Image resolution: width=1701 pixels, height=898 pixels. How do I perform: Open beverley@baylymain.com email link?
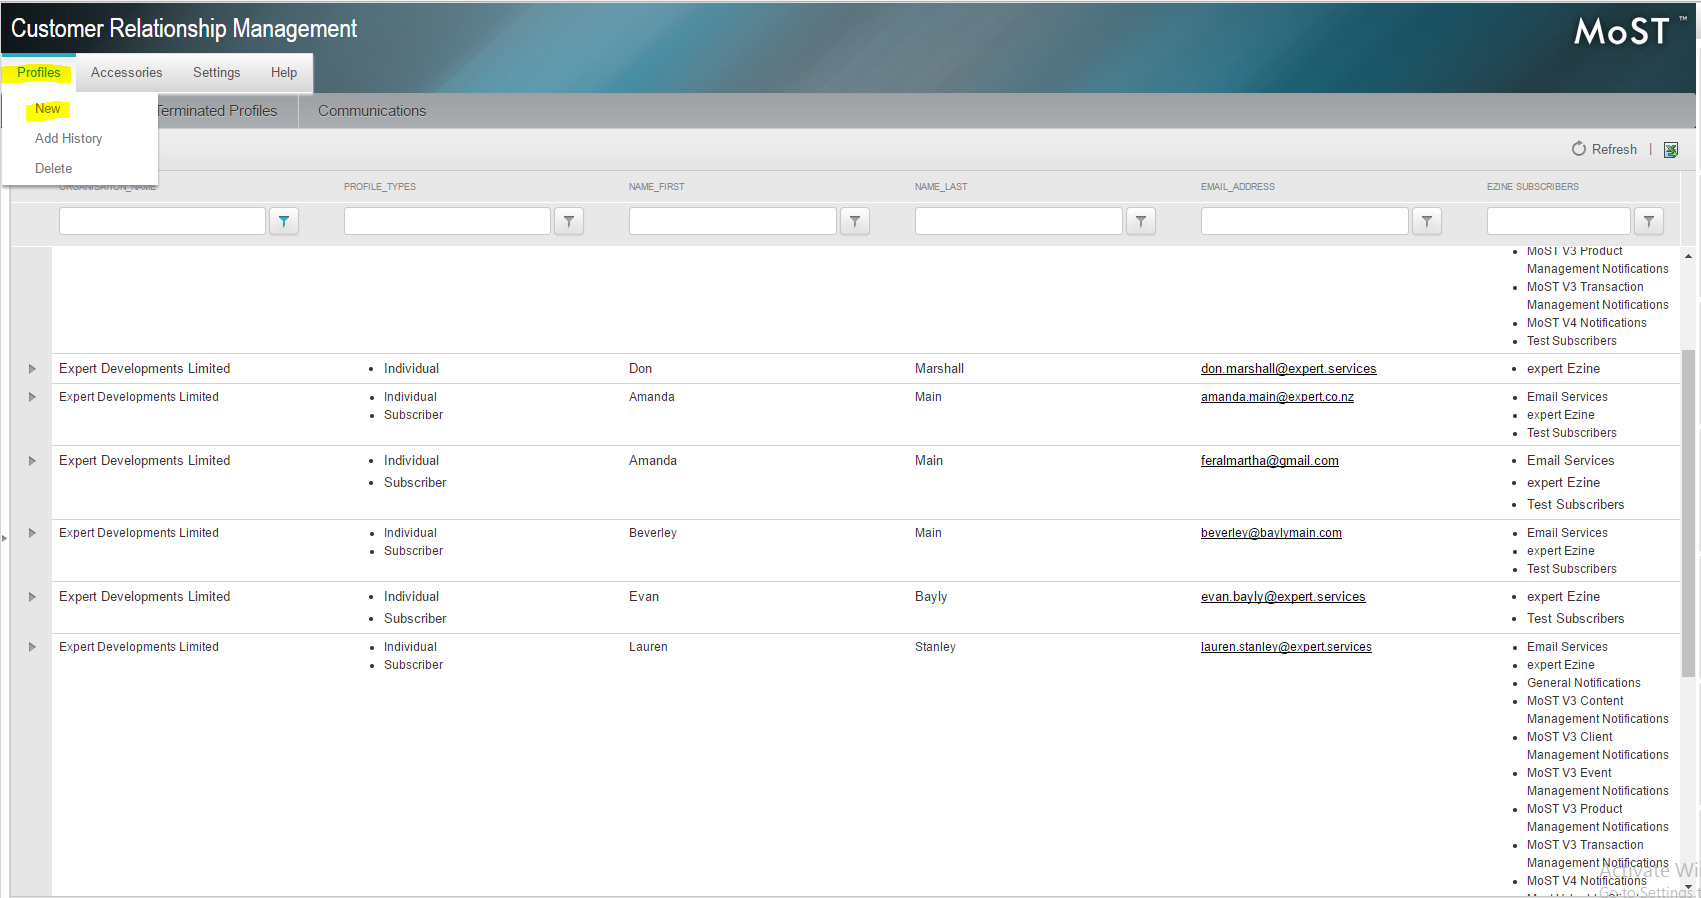pos(1271,533)
